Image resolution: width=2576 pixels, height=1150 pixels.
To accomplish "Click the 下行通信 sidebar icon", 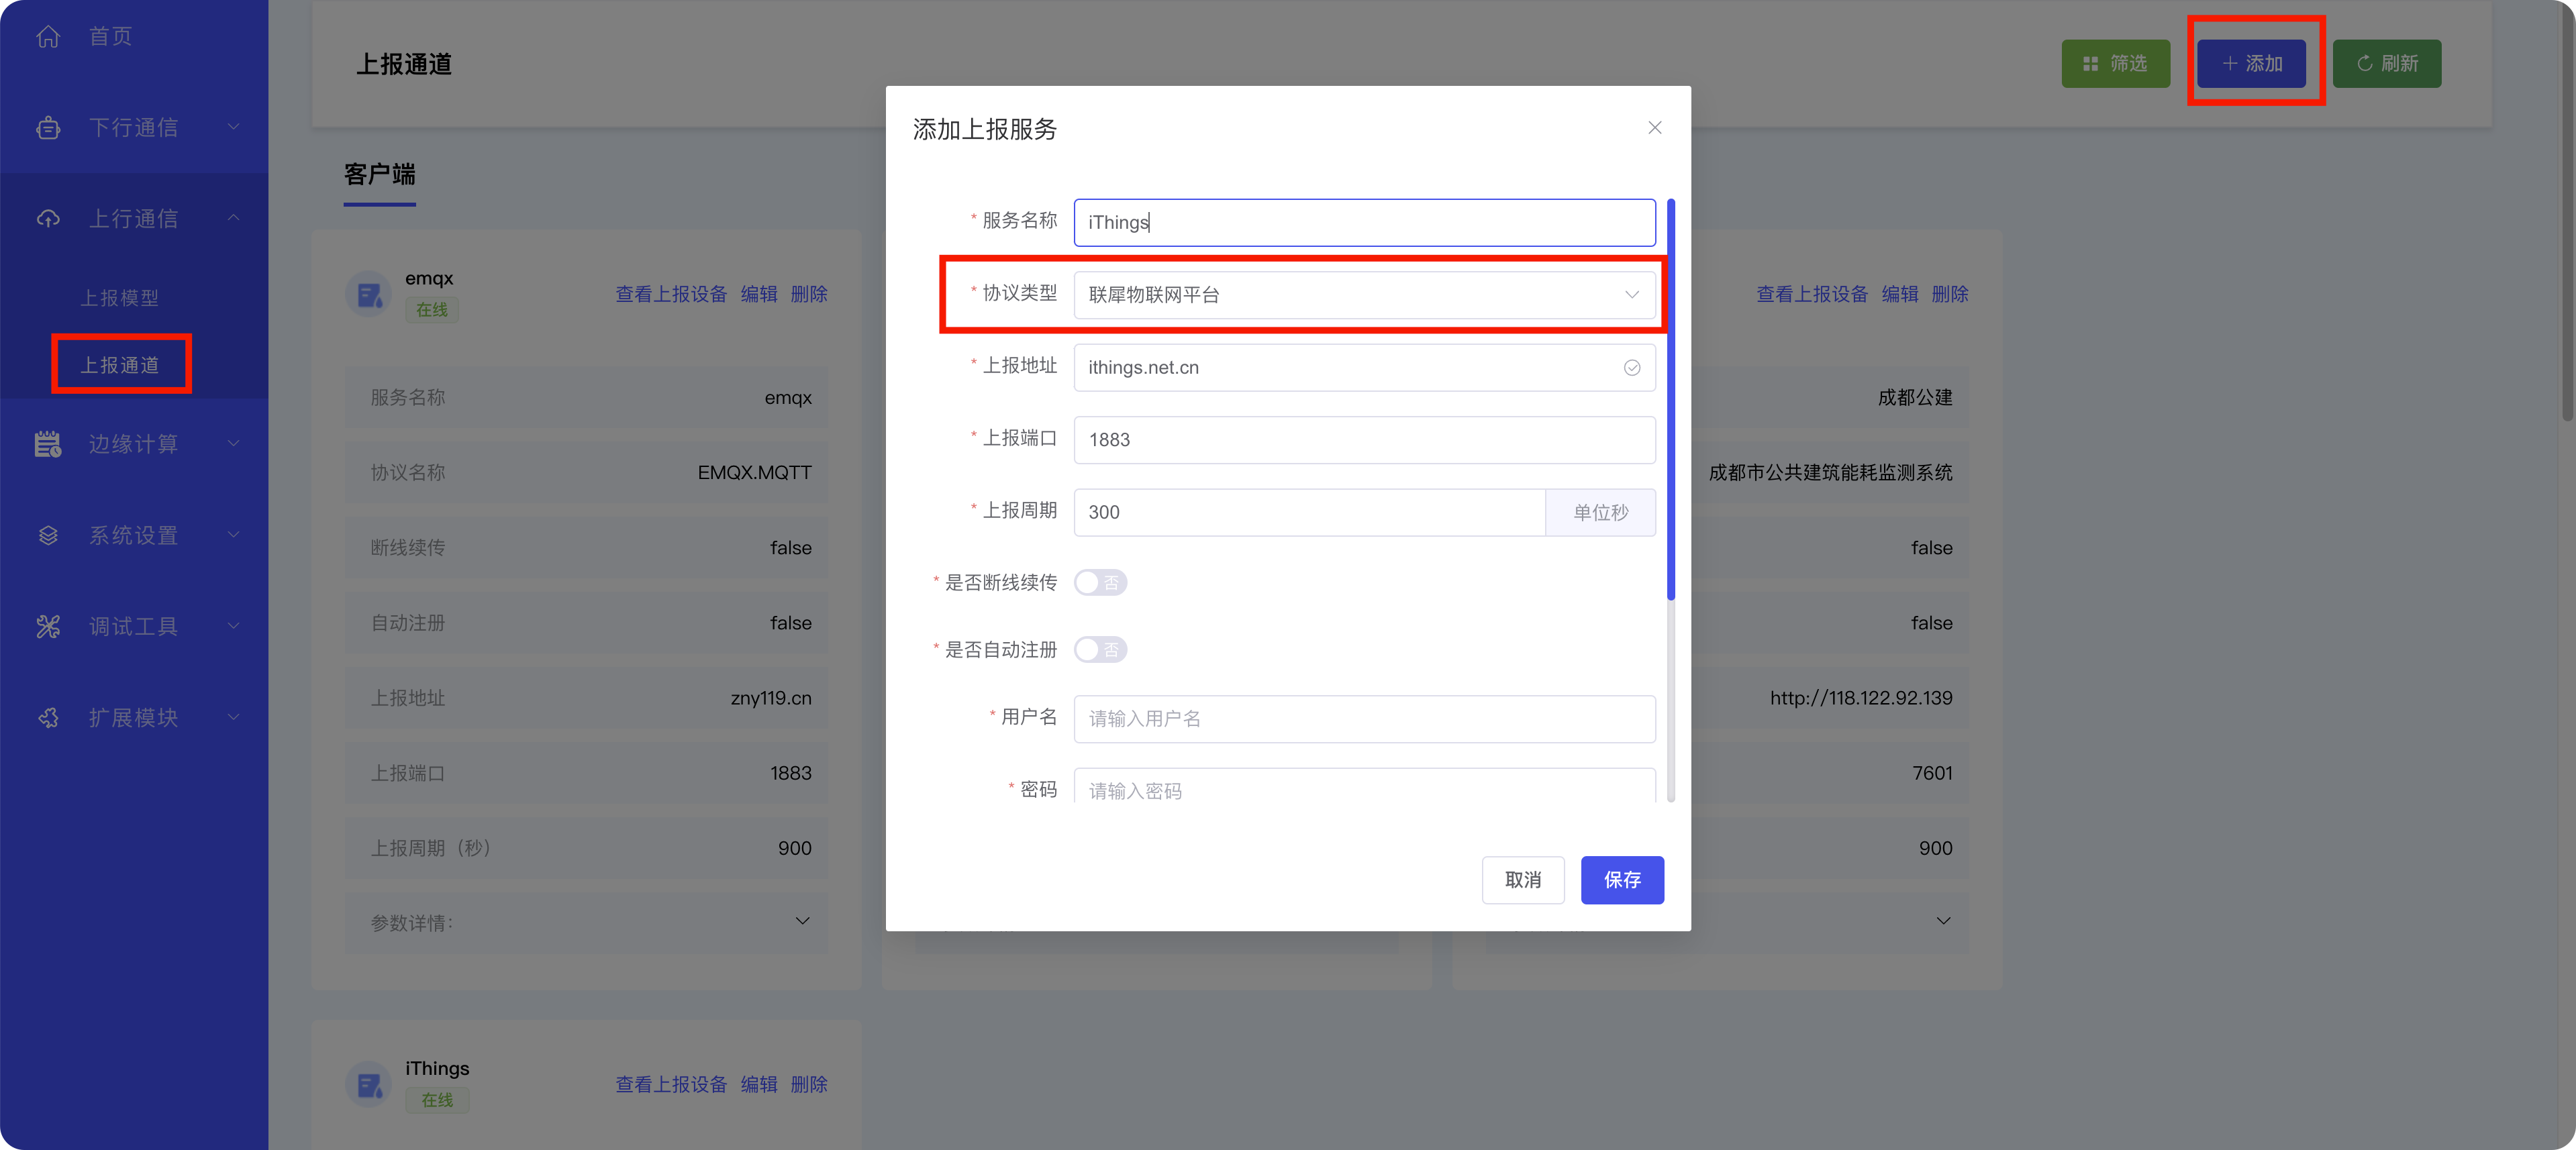I will (x=48, y=128).
